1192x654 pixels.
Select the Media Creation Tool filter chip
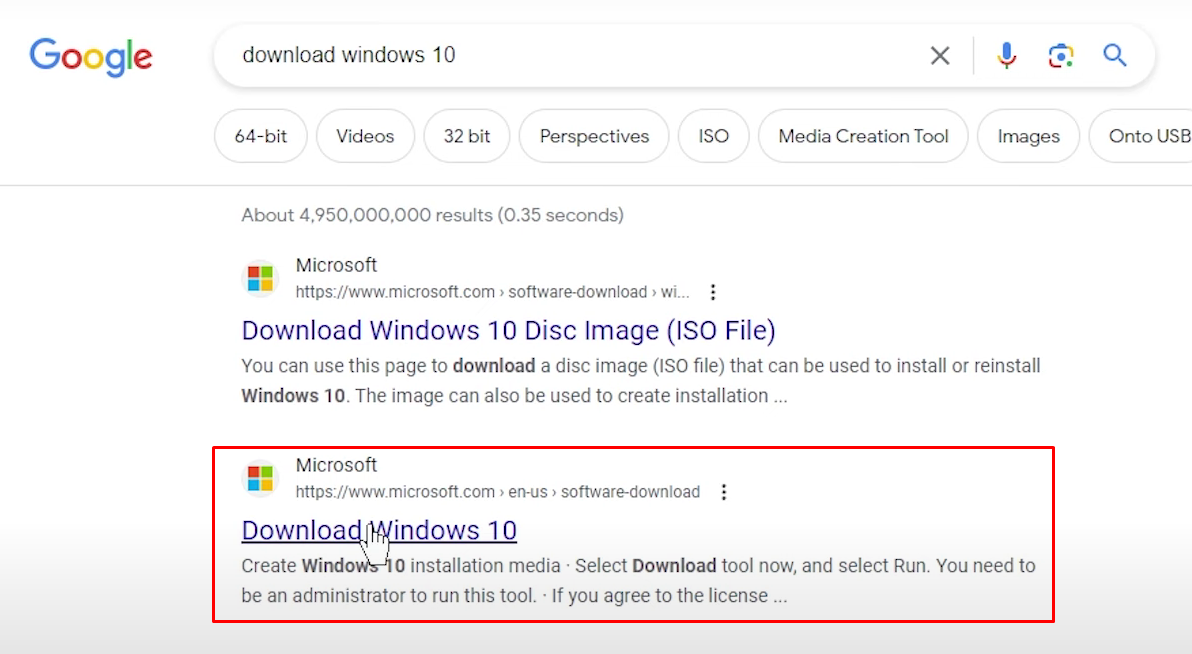tap(862, 136)
